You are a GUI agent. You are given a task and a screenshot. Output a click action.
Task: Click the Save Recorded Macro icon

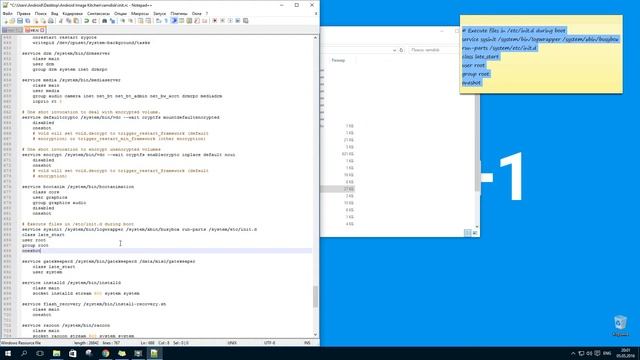(245, 21)
